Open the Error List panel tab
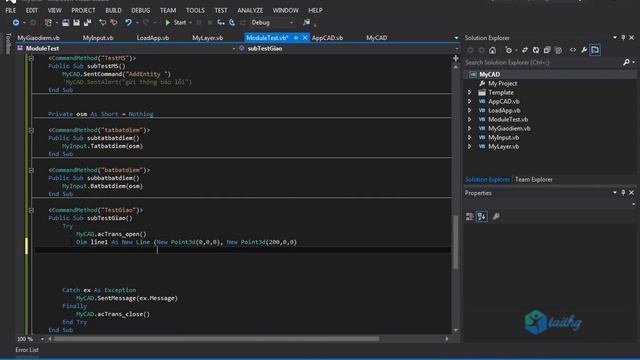640x360 pixels. (27, 350)
